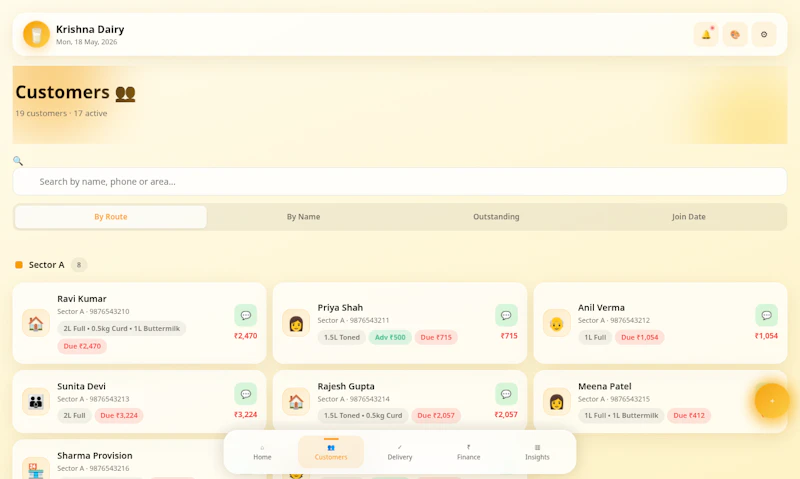800x479 pixels.
Task: Click the Sector A count badge 8
Action: 79,265
